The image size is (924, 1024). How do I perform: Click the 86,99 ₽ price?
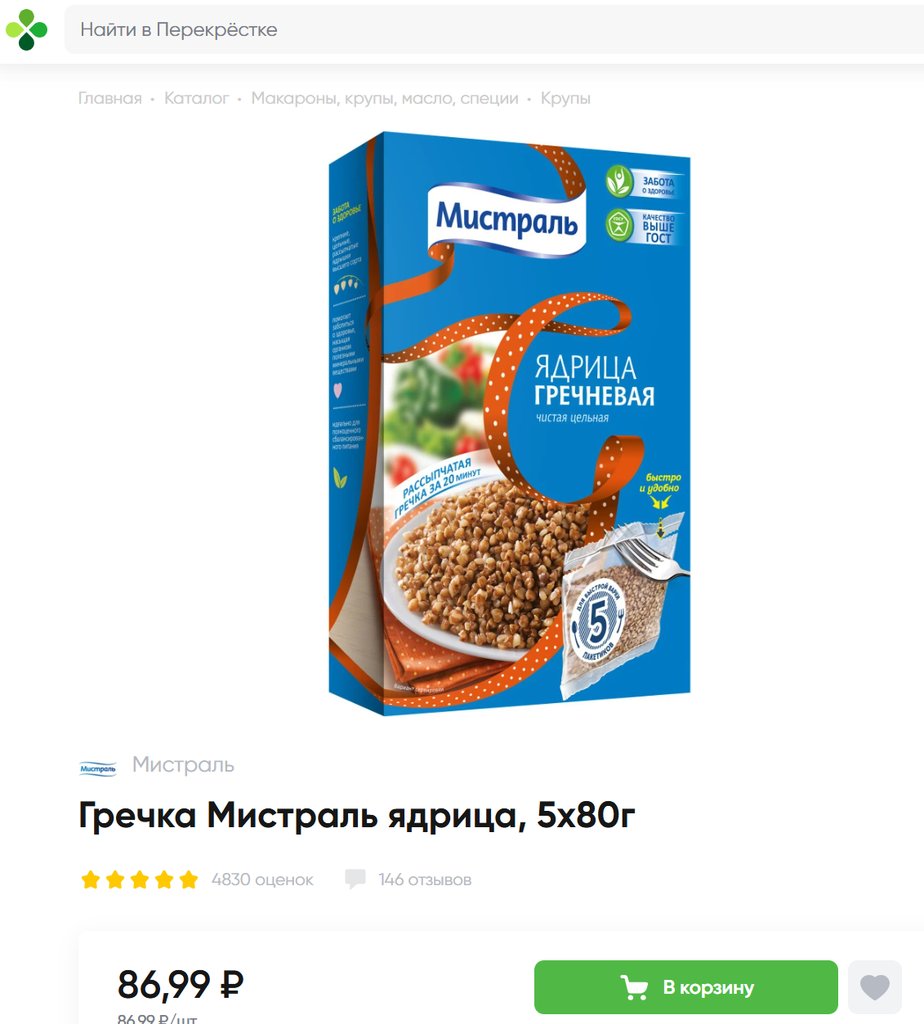[x=180, y=984]
